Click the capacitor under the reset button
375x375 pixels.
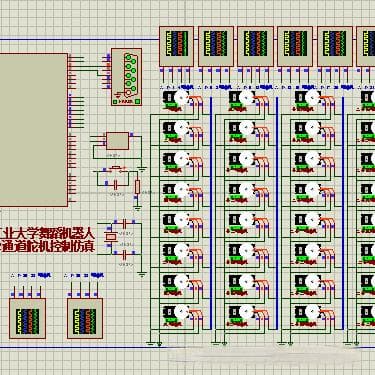coord(116,184)
